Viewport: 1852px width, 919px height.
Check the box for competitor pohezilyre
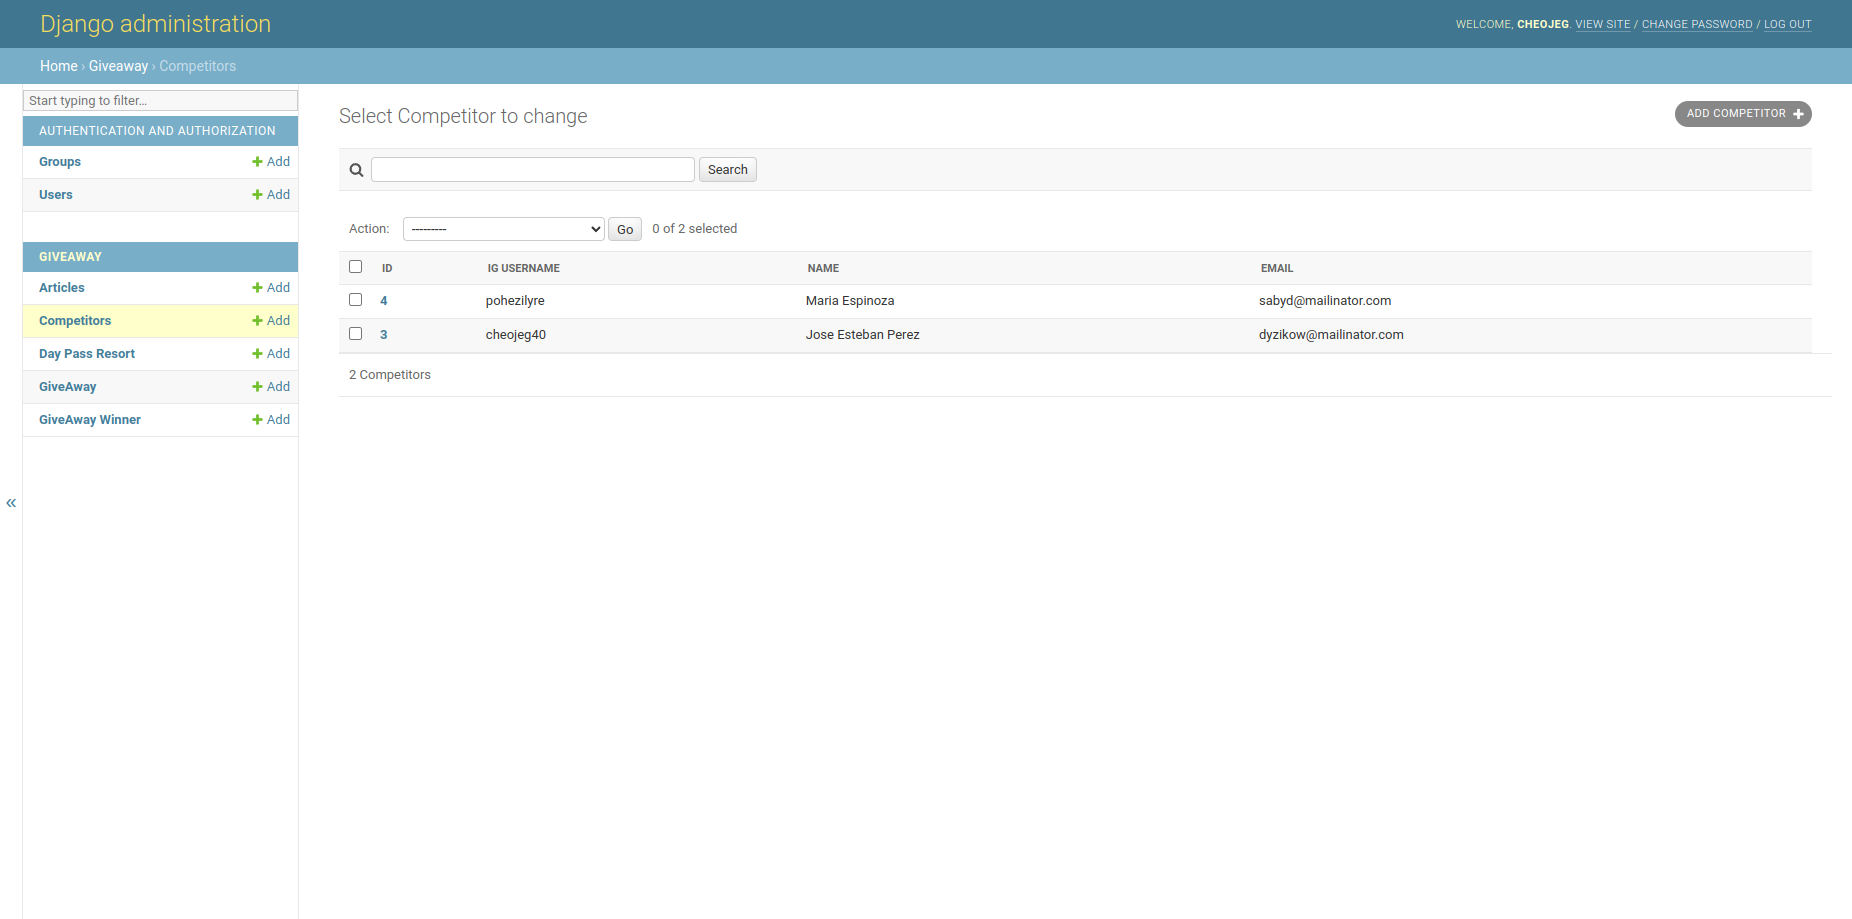click(355, 300)
